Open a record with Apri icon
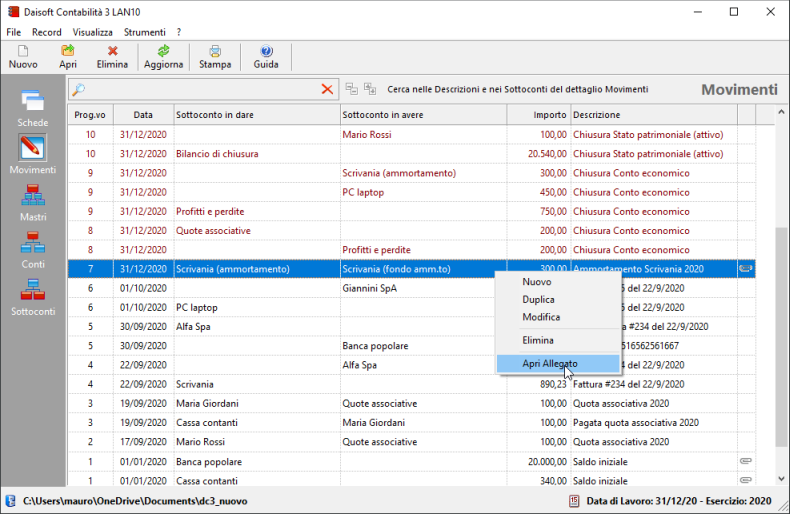 pos(68,57)
